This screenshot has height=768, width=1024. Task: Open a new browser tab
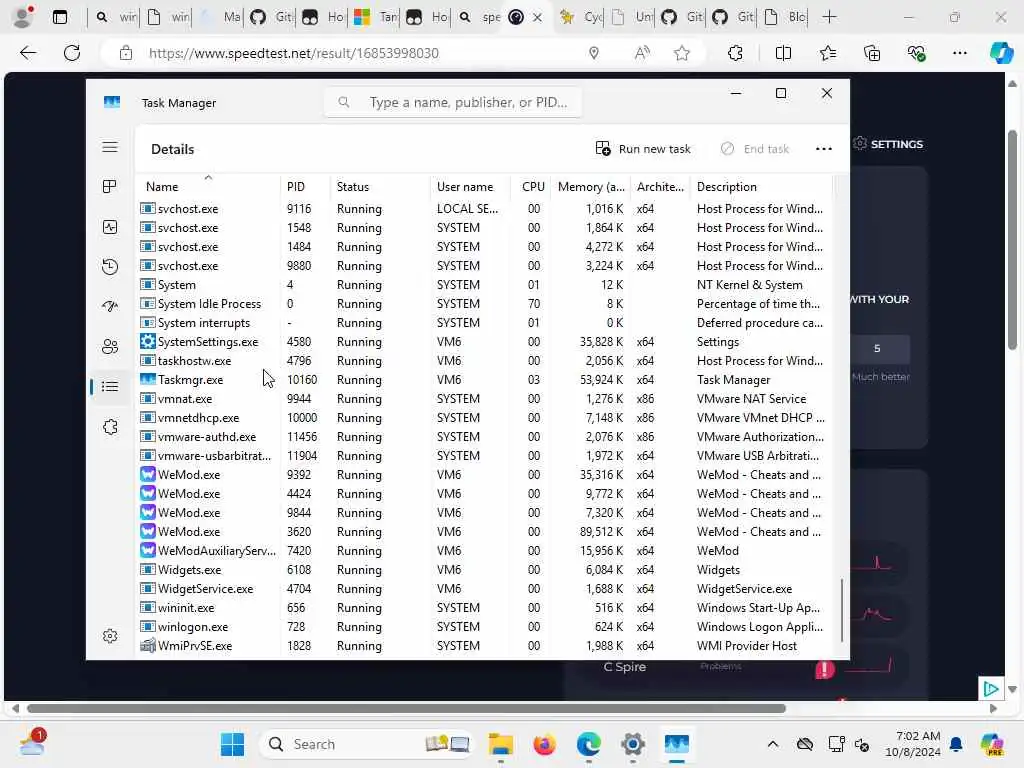tap(829, 17)
